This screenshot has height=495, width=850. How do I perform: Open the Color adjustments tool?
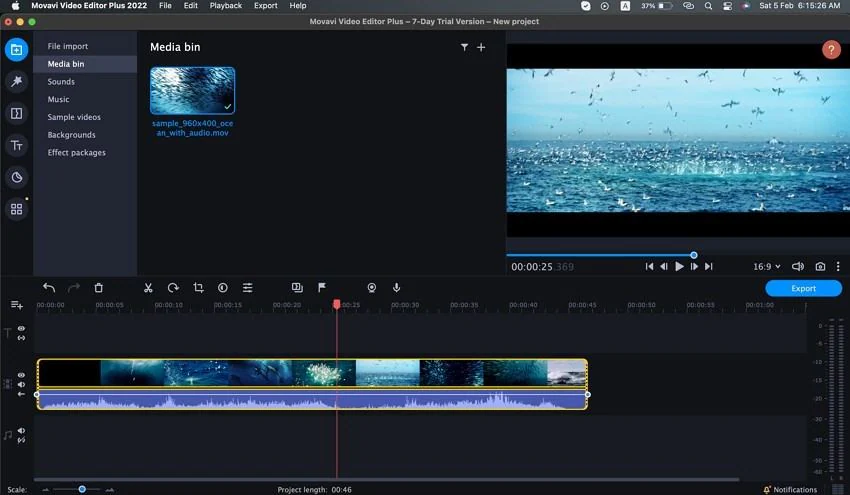(223, 288)
